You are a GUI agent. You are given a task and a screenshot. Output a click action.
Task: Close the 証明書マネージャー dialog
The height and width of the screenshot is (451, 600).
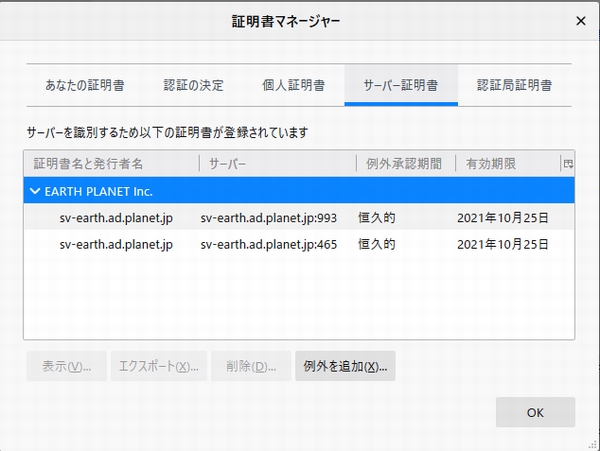(x=581, y=21)
